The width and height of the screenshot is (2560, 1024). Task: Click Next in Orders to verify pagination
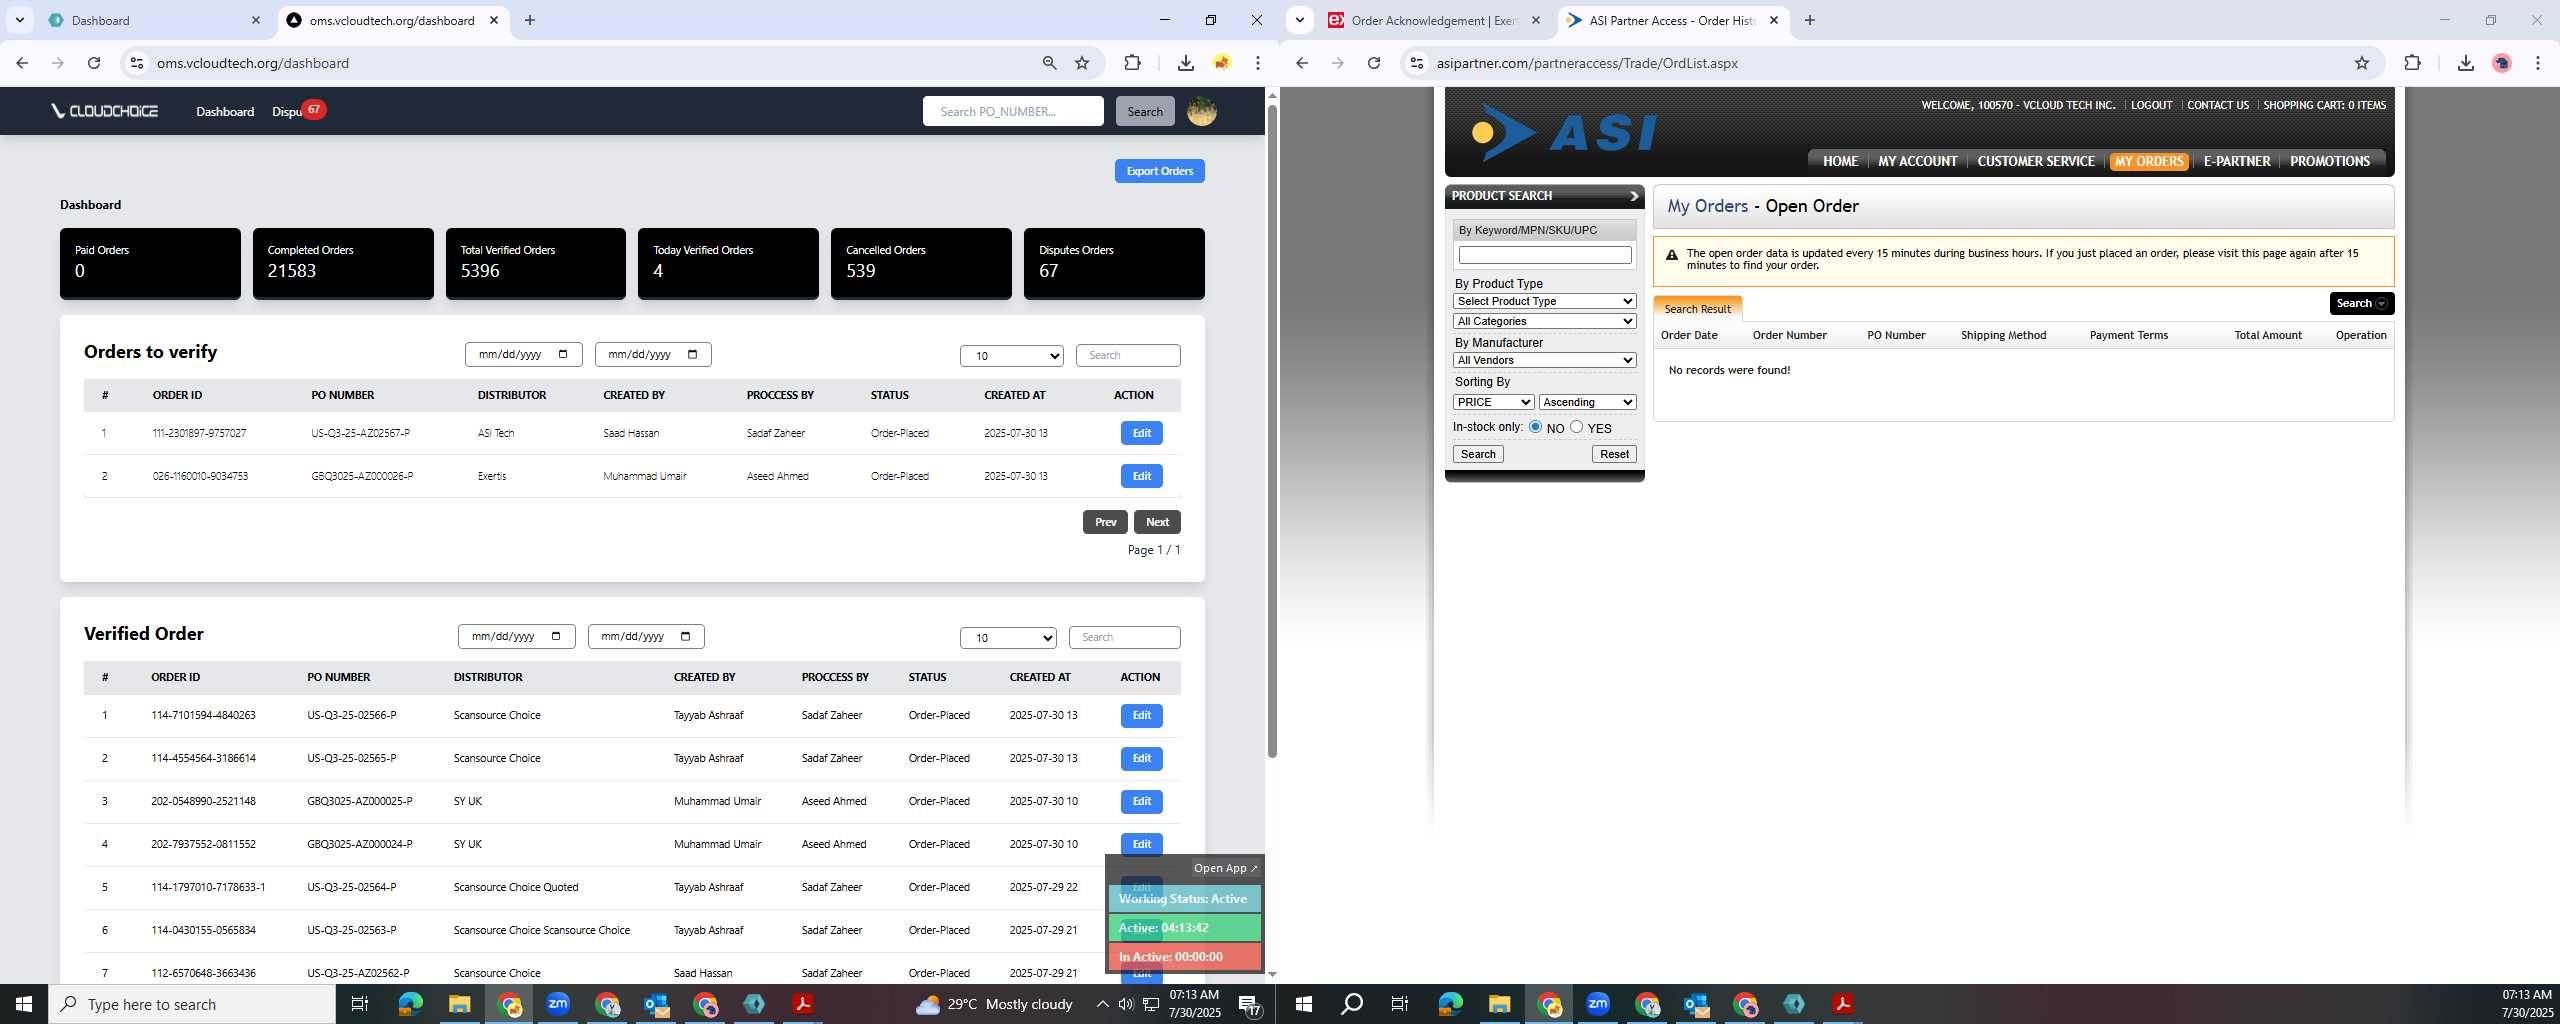point(1157,522)
